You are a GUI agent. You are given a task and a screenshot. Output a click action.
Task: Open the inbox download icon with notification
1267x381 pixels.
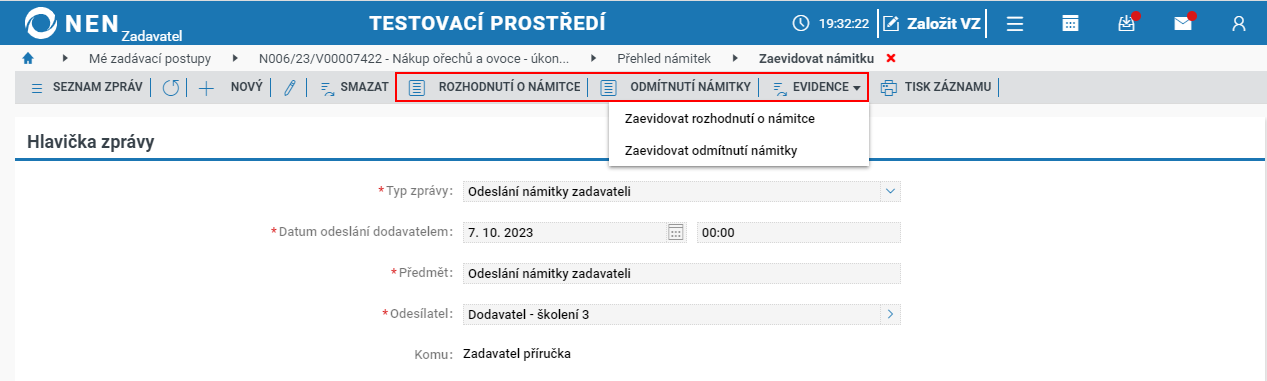pyautogui.click(x=1127, y=23)
